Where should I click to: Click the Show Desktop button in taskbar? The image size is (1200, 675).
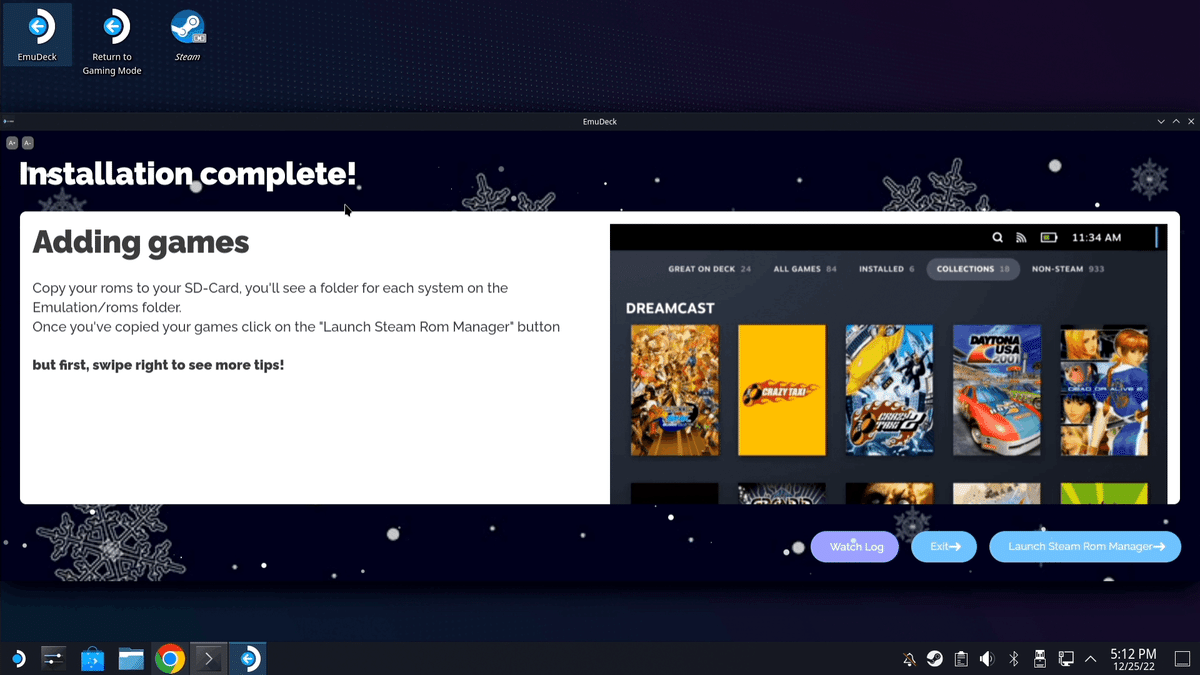pos(1183,659)
